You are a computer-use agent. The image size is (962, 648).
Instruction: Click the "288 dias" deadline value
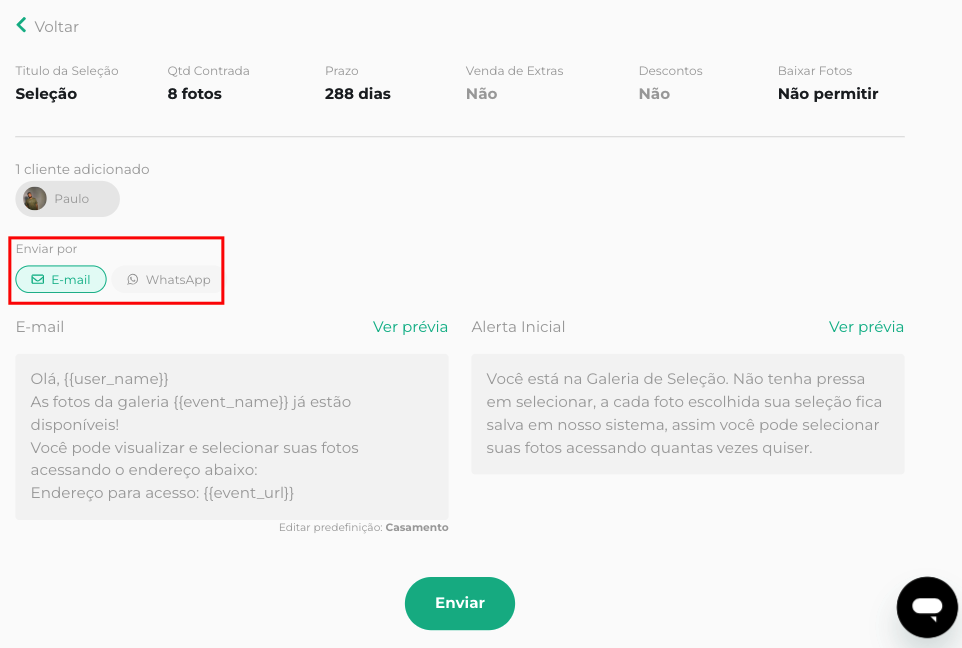pyautogui.click(x=357, y=94)
